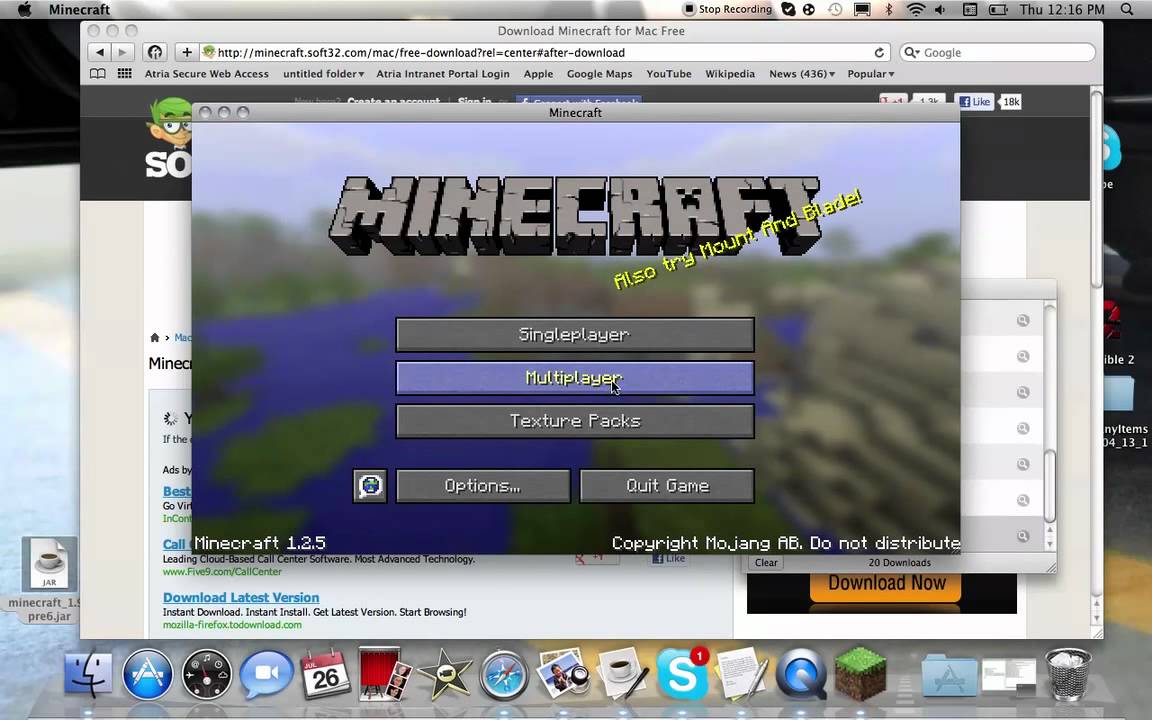Open the Google Maps bookmark
This screenshot has width=1152, height=720.
[599, 73]
